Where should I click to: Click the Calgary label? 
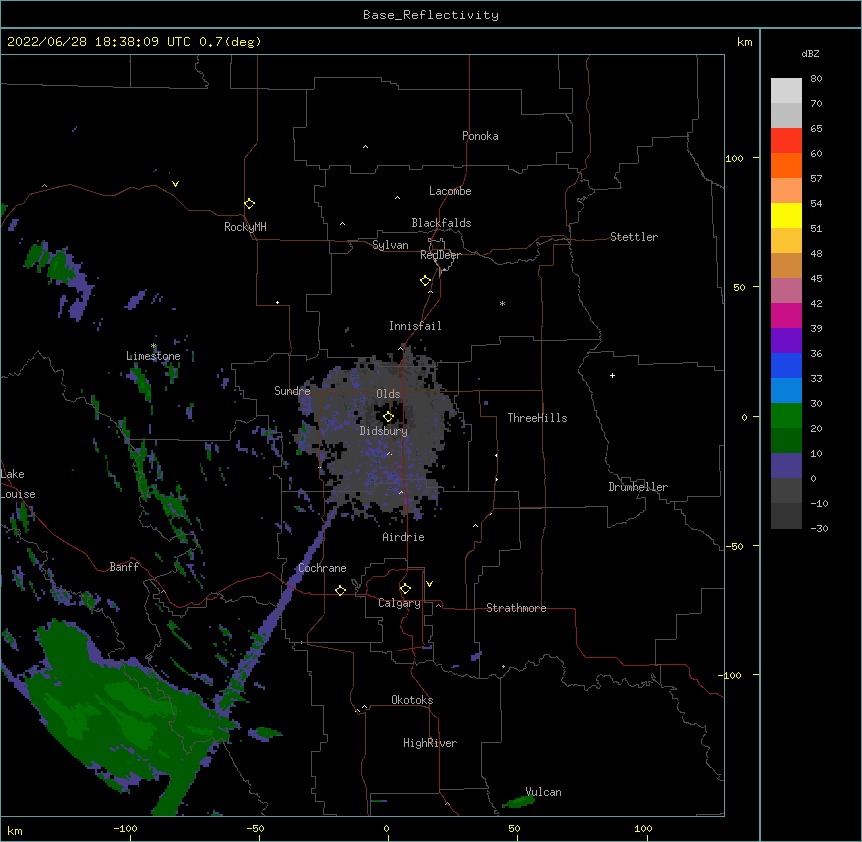pos(399,603)
